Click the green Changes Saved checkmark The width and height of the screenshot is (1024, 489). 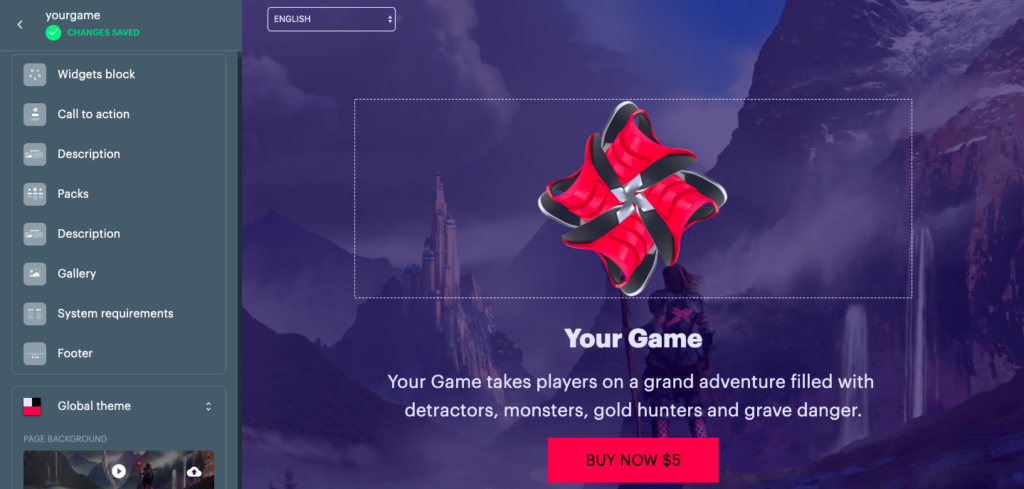54,33
